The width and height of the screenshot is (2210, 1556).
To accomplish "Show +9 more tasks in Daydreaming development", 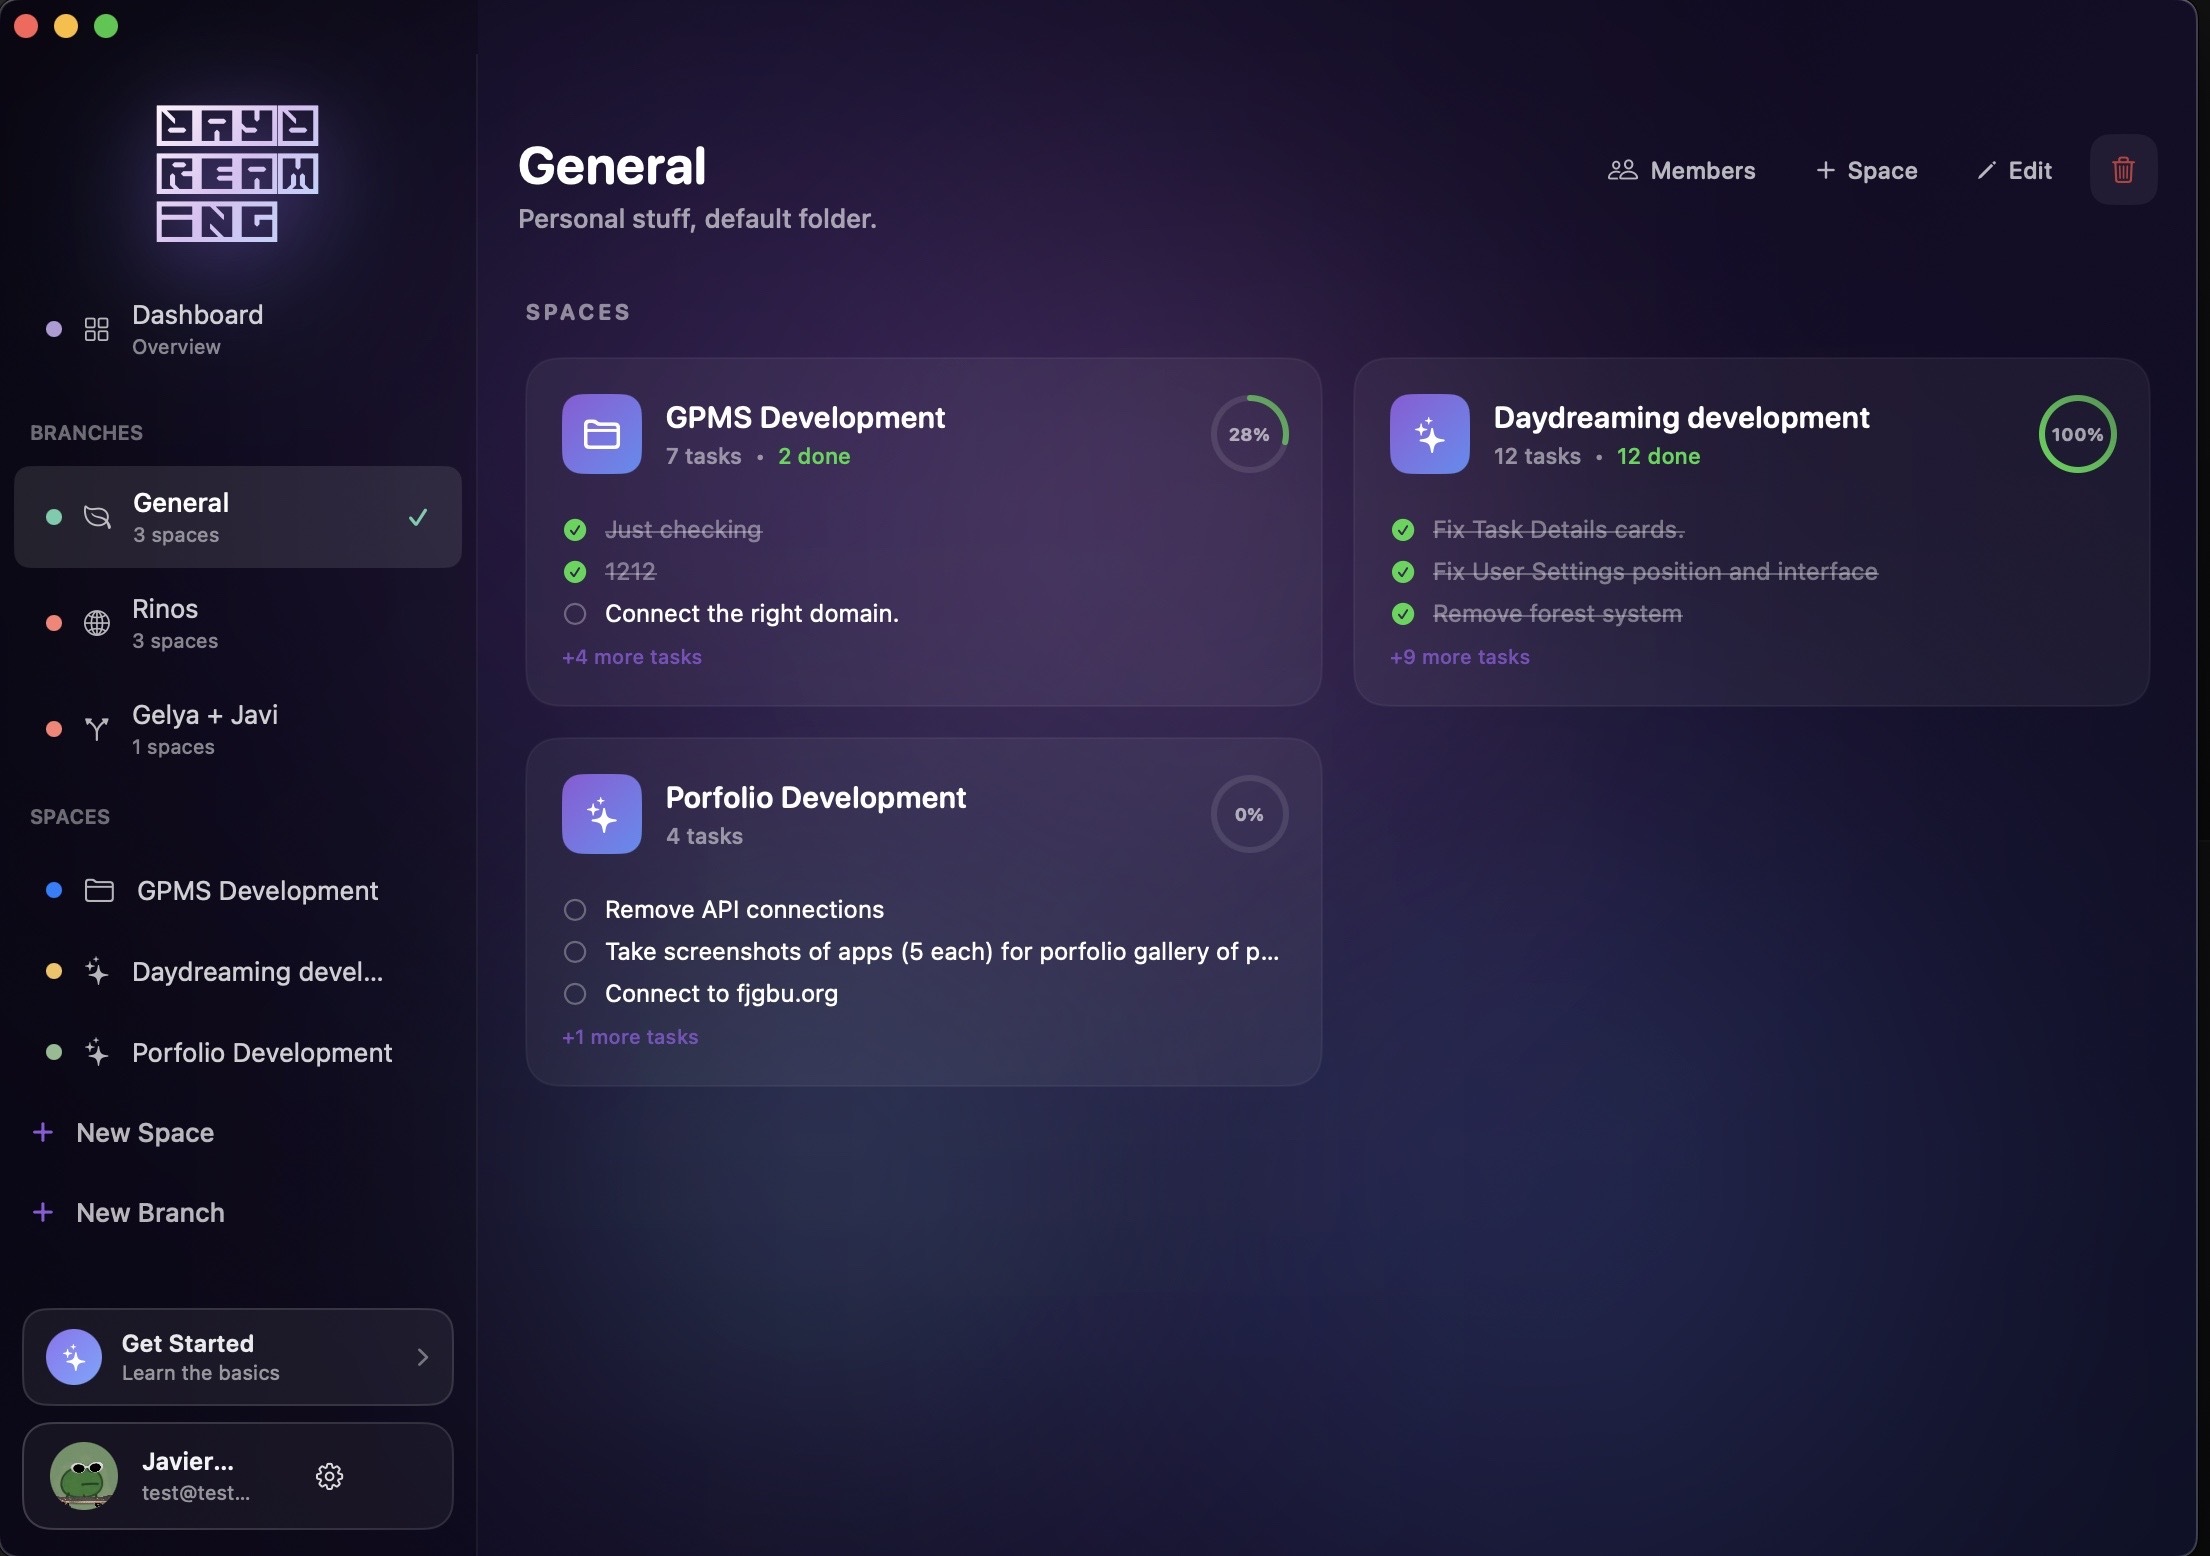I will pos(1460,657).
